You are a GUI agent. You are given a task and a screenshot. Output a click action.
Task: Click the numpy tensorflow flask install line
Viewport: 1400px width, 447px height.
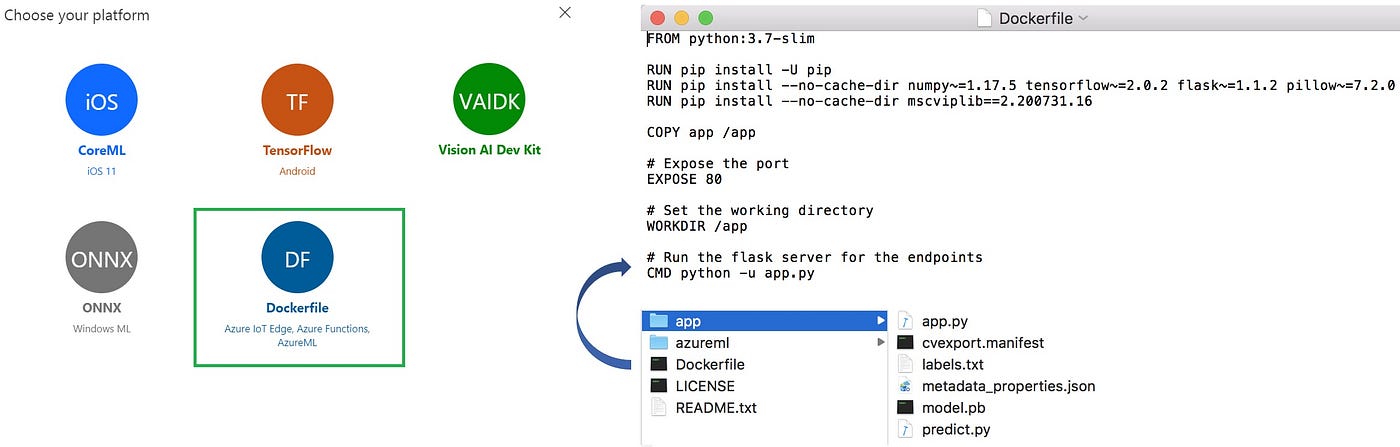1020,85
